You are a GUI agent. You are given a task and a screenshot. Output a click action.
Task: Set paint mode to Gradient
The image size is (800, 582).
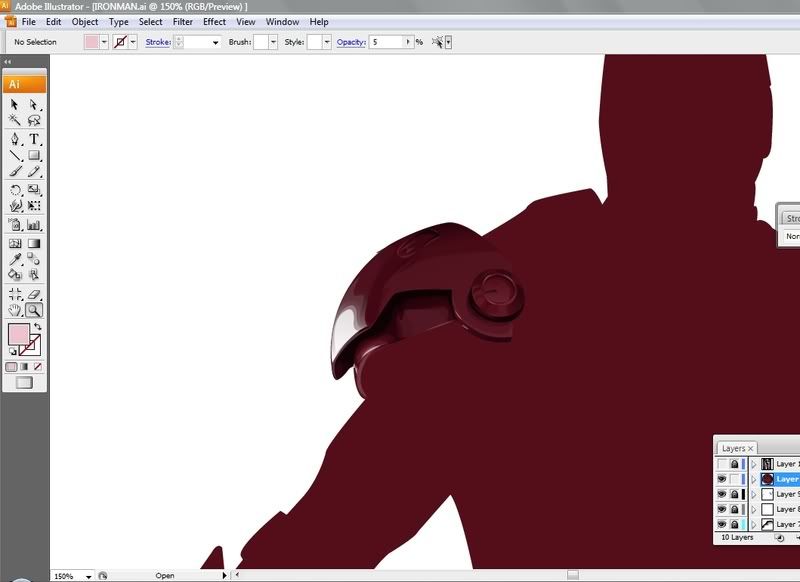[24, 367]
